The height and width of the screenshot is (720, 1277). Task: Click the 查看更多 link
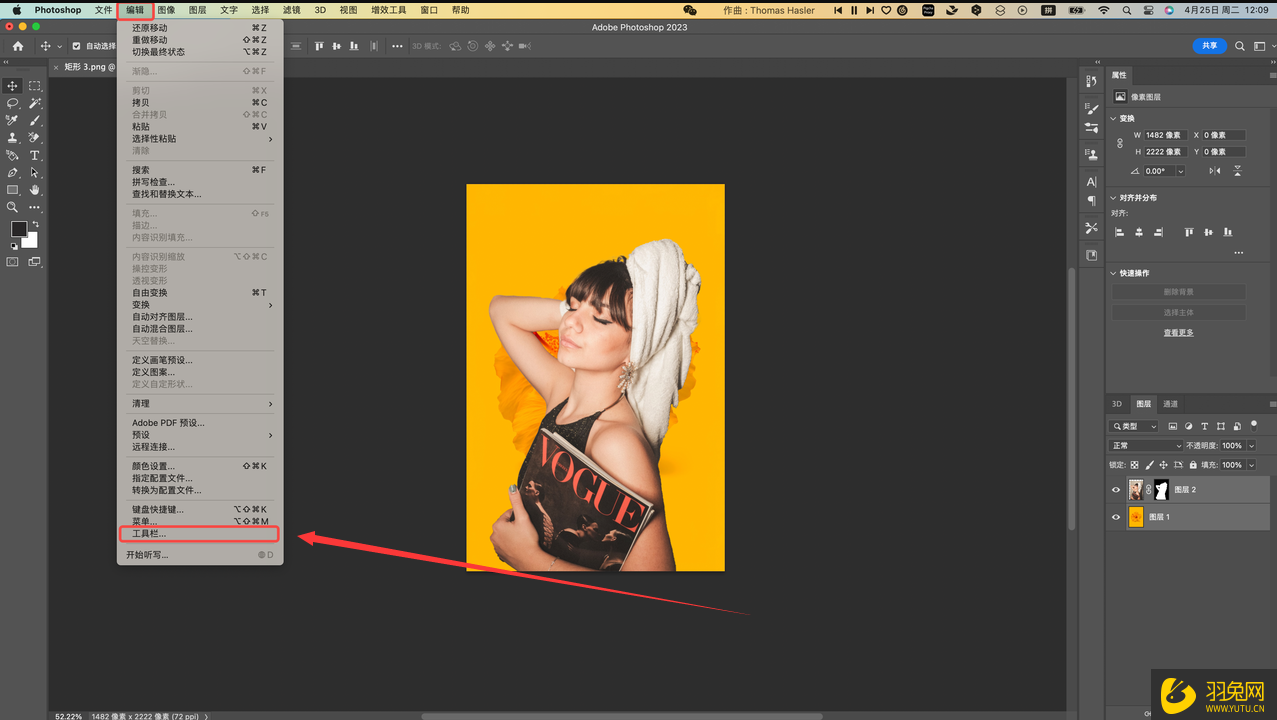pos(1178,333)
